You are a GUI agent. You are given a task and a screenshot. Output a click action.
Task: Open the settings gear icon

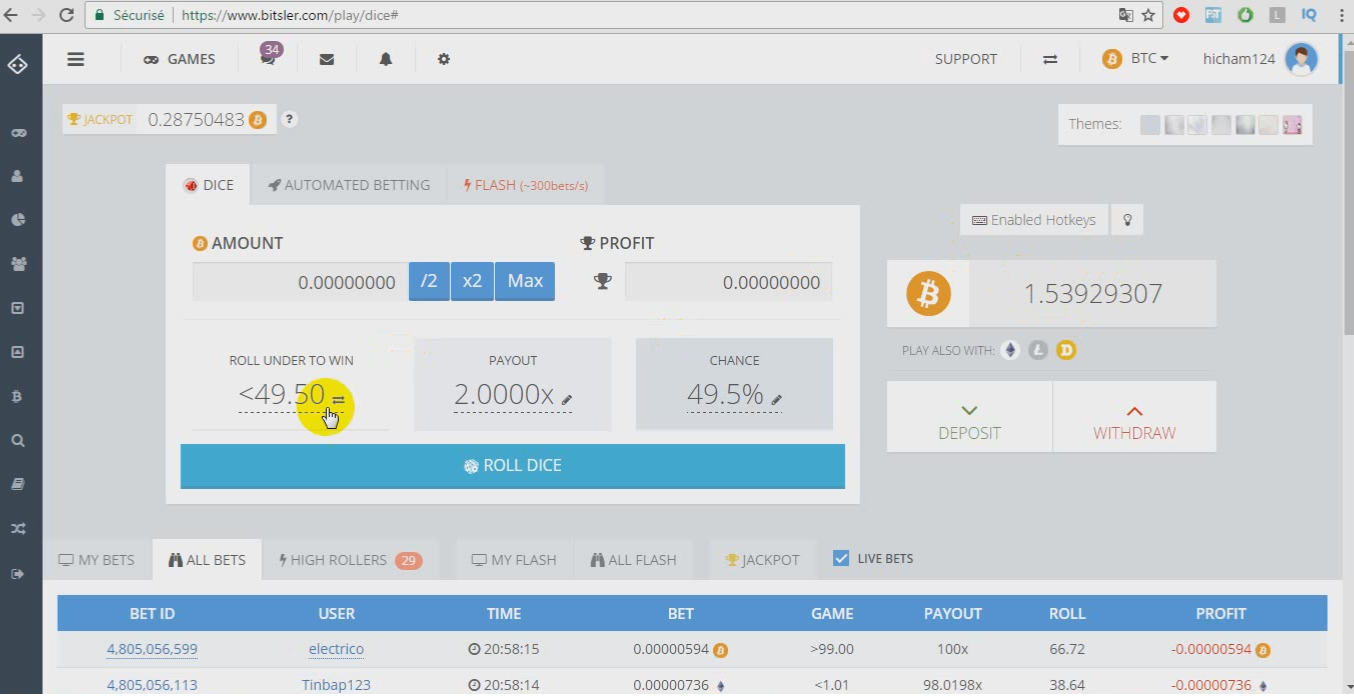pos(444,59)
